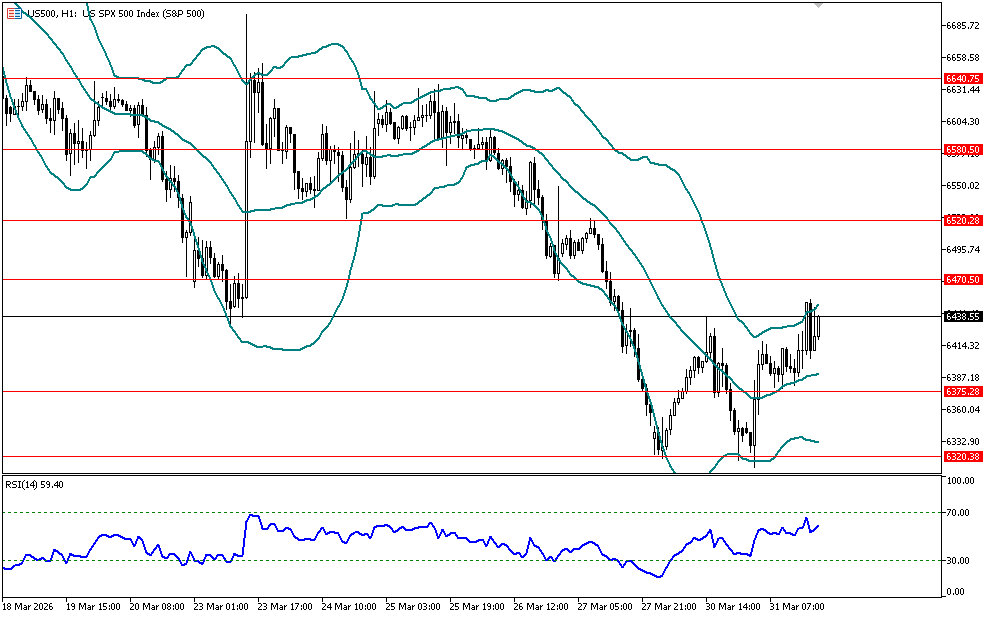Select the red 6580.50 price label
994x618 pixels.
962,150
